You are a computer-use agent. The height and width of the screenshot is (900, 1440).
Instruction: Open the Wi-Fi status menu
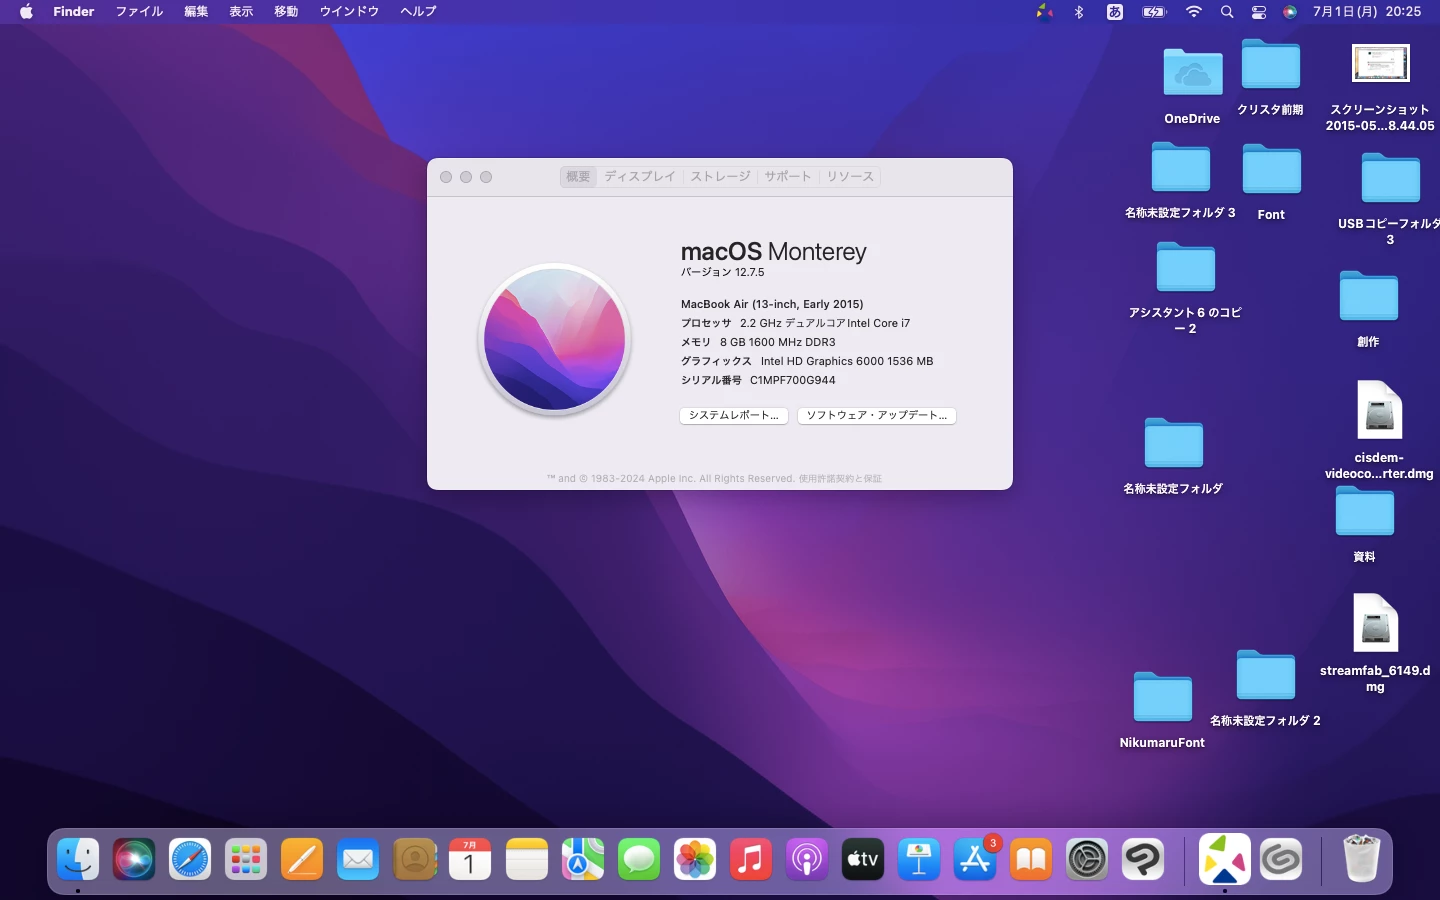click(1193, 12)
